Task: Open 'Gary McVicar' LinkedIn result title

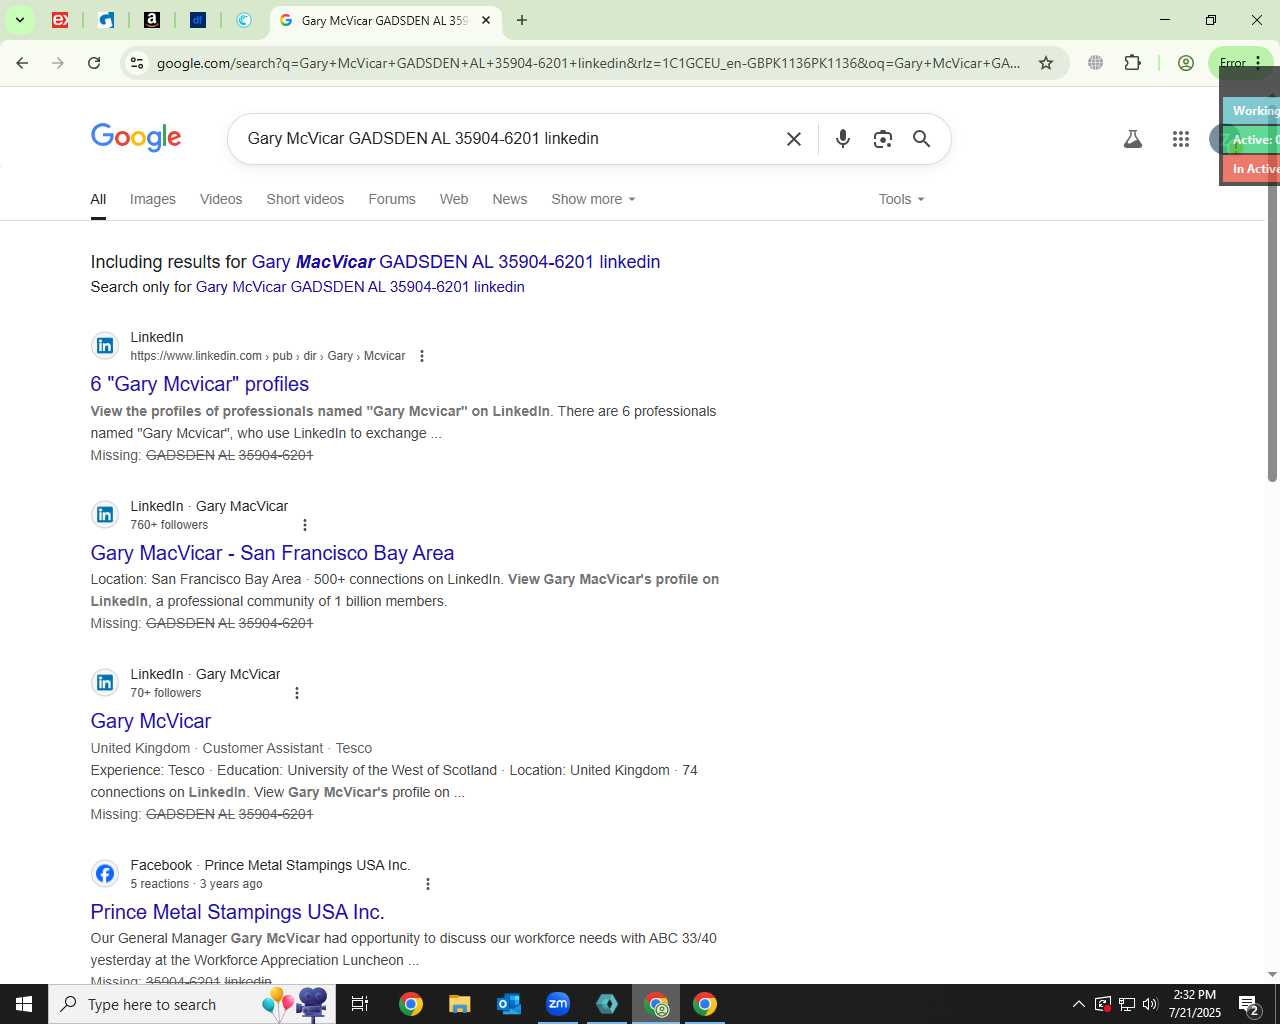Action: click(x=151, y=721)
